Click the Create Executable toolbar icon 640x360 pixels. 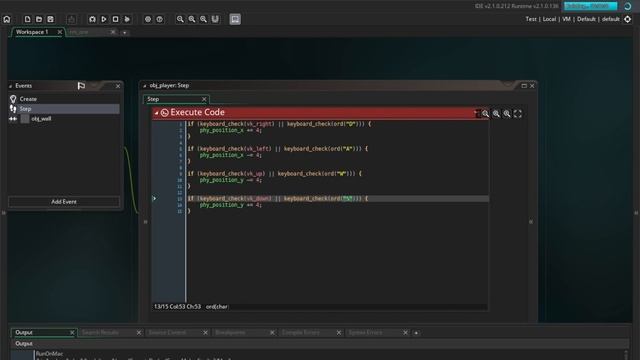click(71, 19)
